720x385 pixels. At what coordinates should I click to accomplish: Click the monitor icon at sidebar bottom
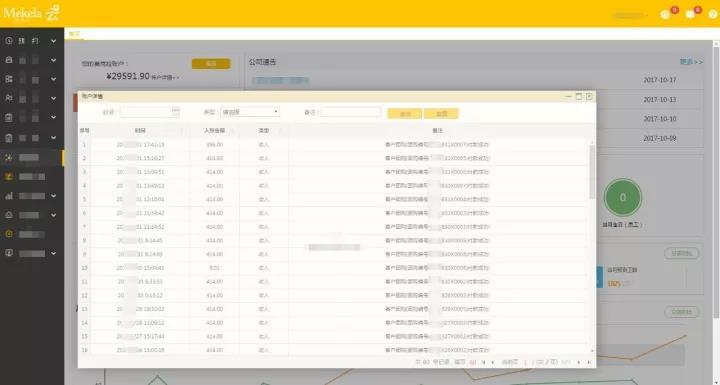[x=9, y=253]
